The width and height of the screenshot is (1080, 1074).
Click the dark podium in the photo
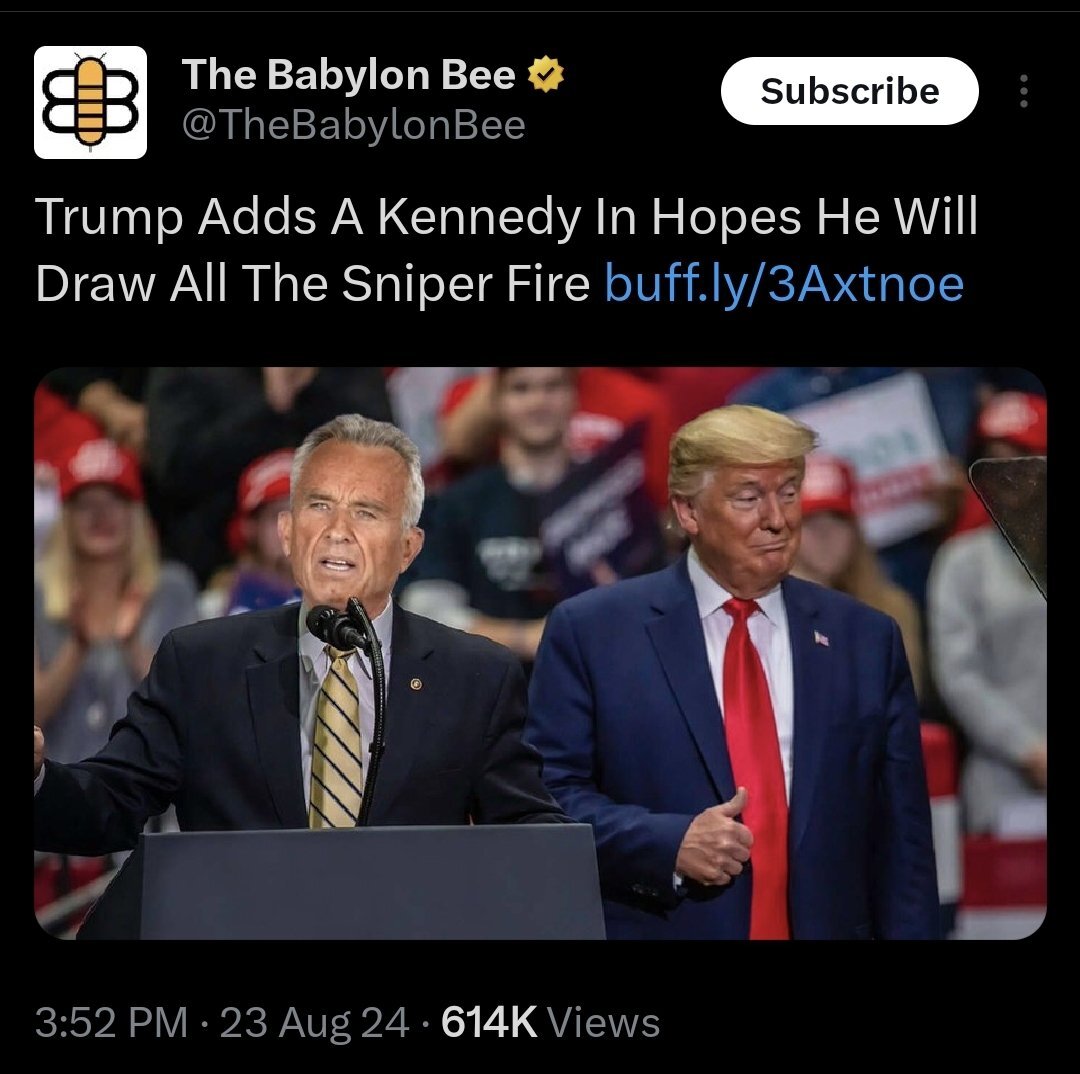pyautogui.click(x=373, y=882)
